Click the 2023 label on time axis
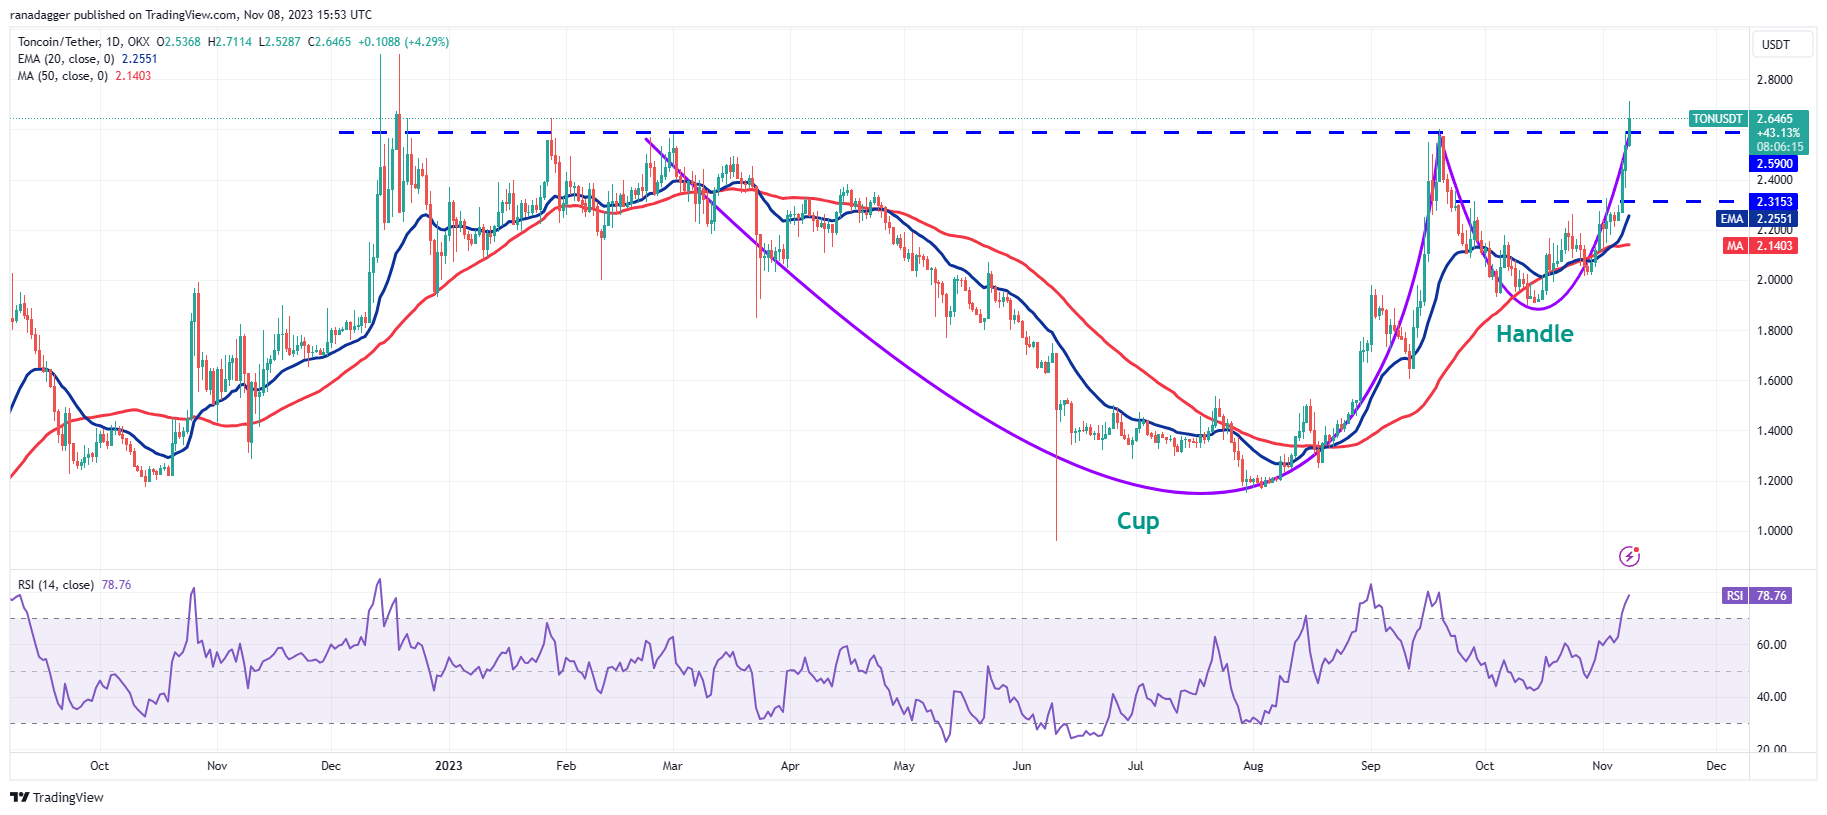The image size is (1827, 815). click(x=449, y=766)
